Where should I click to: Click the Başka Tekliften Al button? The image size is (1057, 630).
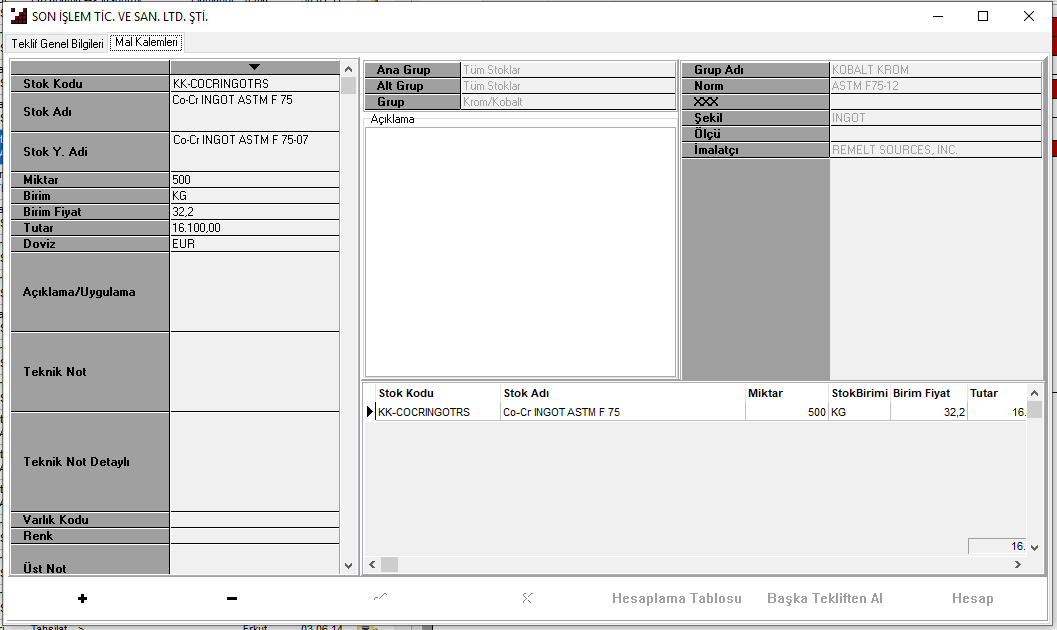point(824,598)
